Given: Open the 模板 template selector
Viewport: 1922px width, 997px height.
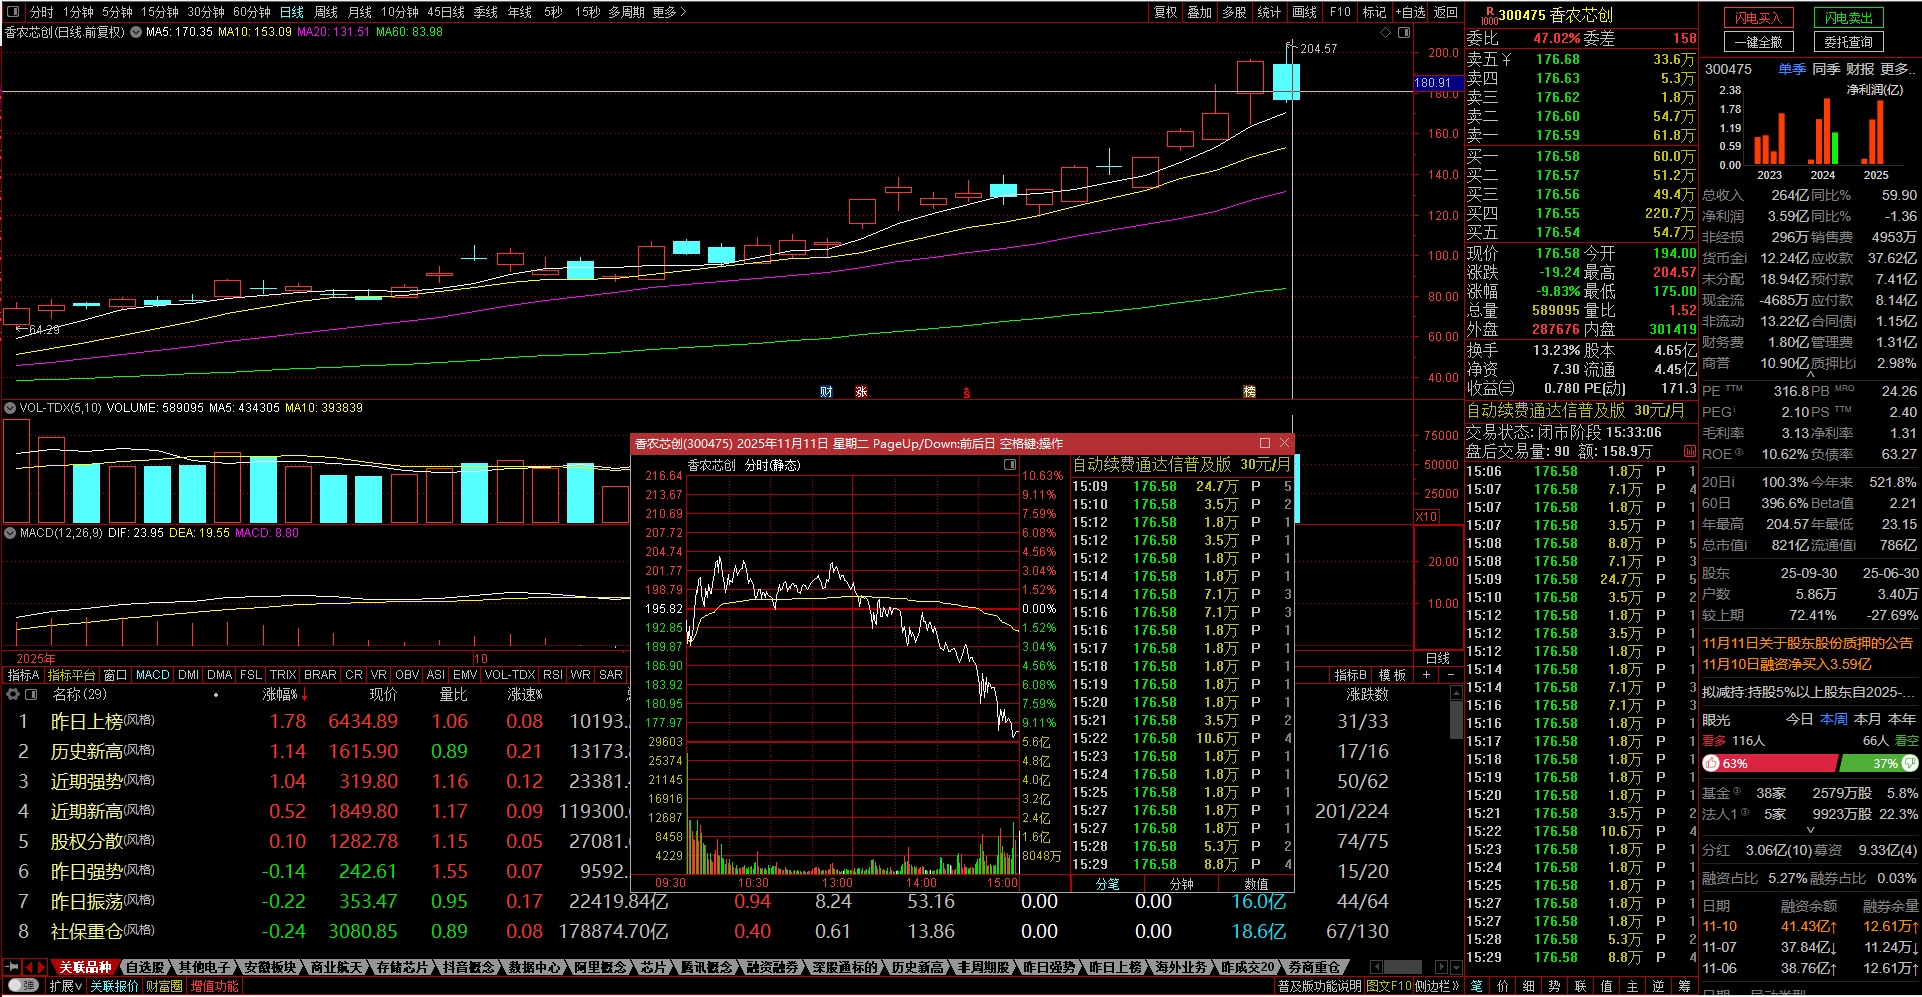Looking at the screenshot, I should [1392, 675].
